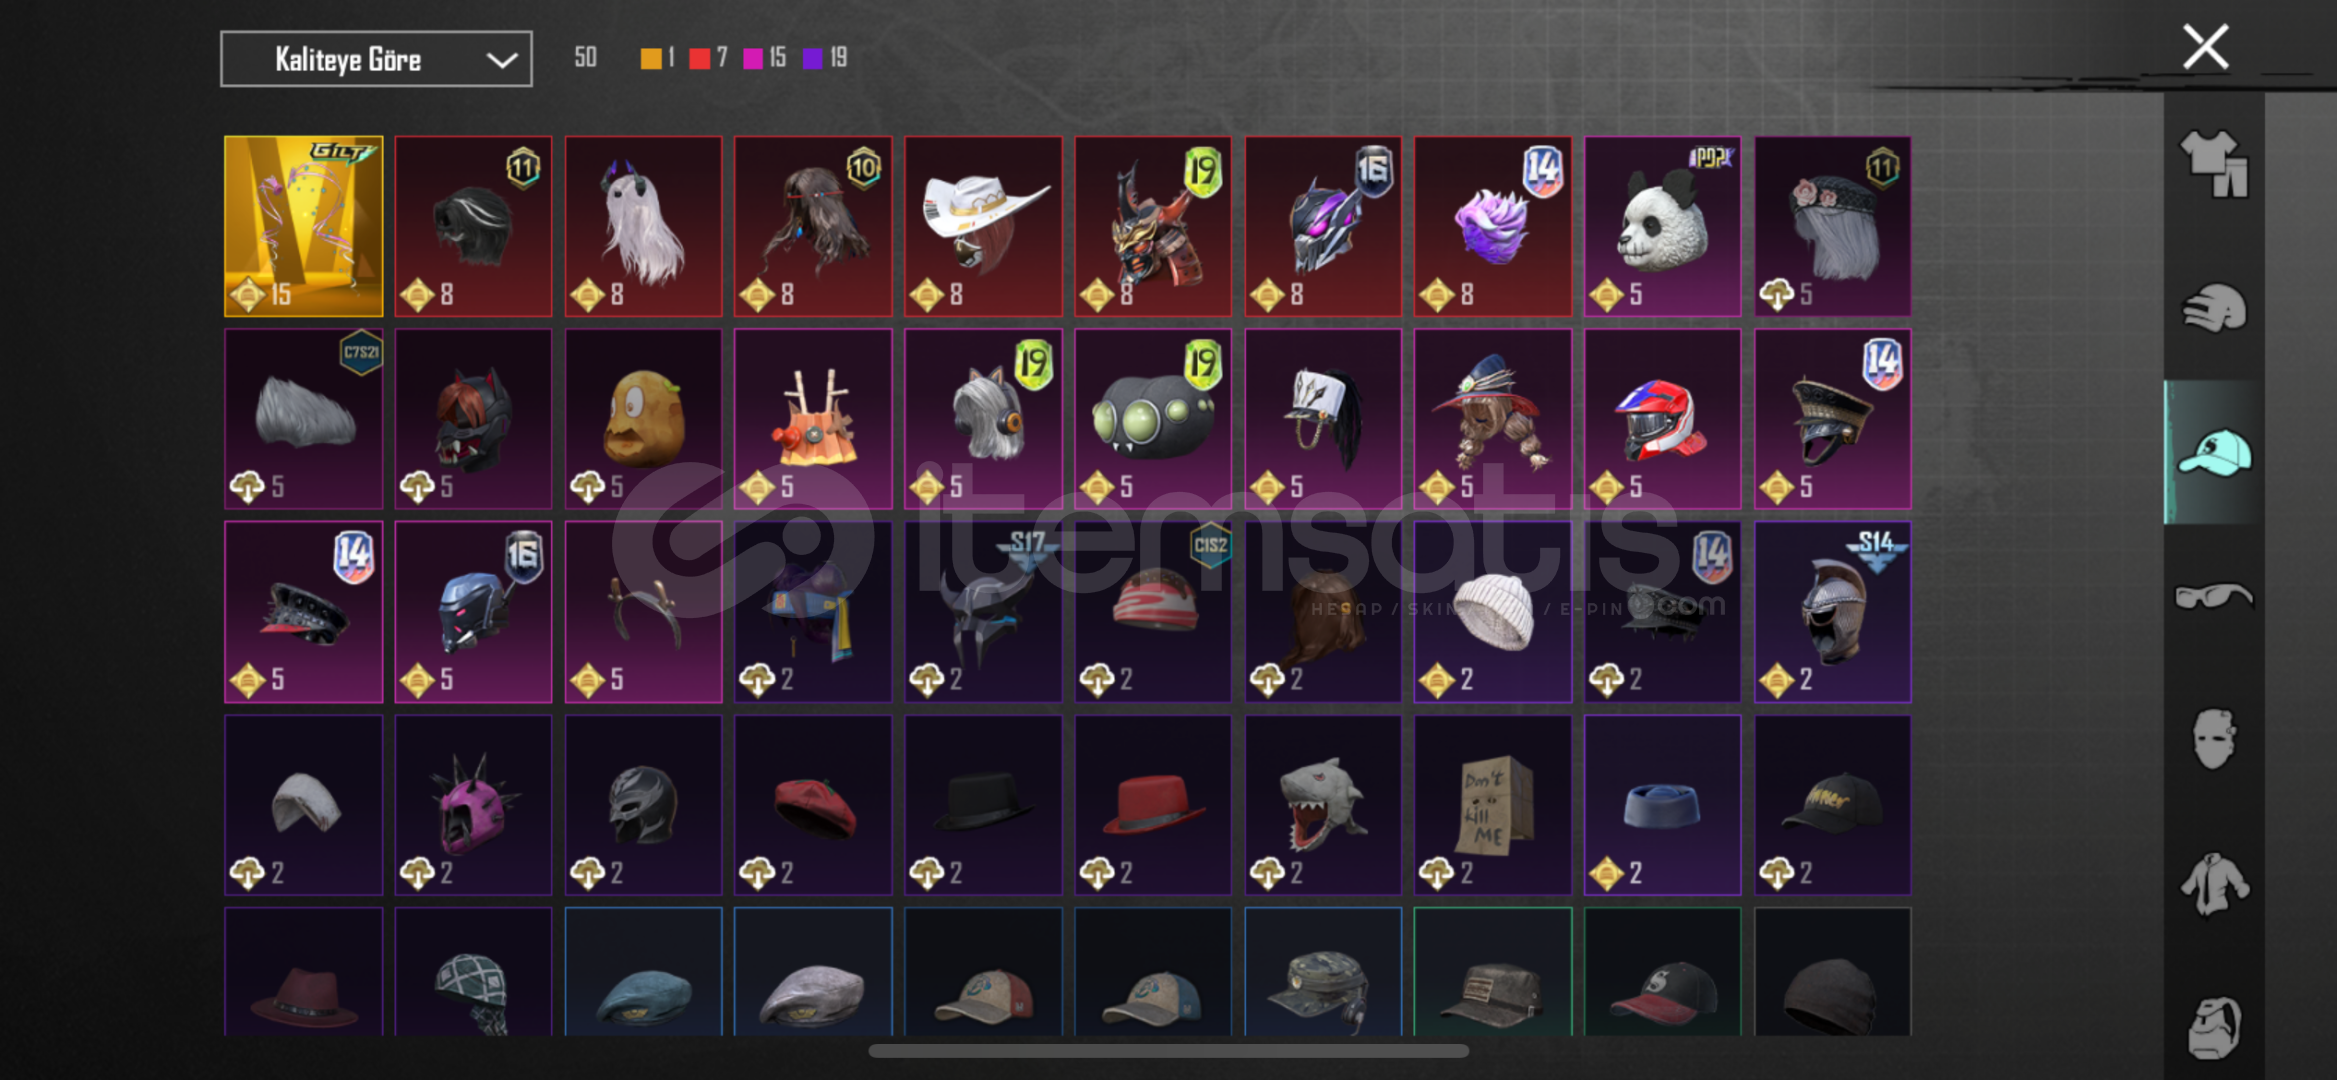Screen dimensions: 2337x1080
Task: Expand the Kaliteye Göre sort dropdown
Action: click(x=376, y=59)
